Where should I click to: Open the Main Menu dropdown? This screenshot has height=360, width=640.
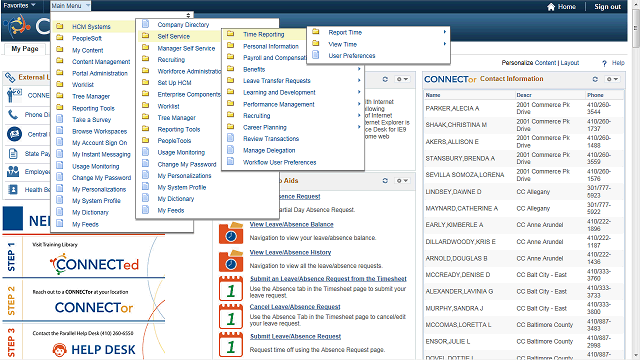pos(70,6)
